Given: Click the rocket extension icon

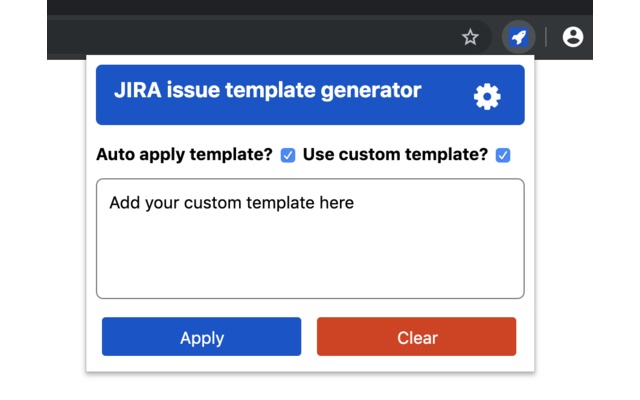Looking at the screenshot, I should pyautogui.click(x=518, y=37).
